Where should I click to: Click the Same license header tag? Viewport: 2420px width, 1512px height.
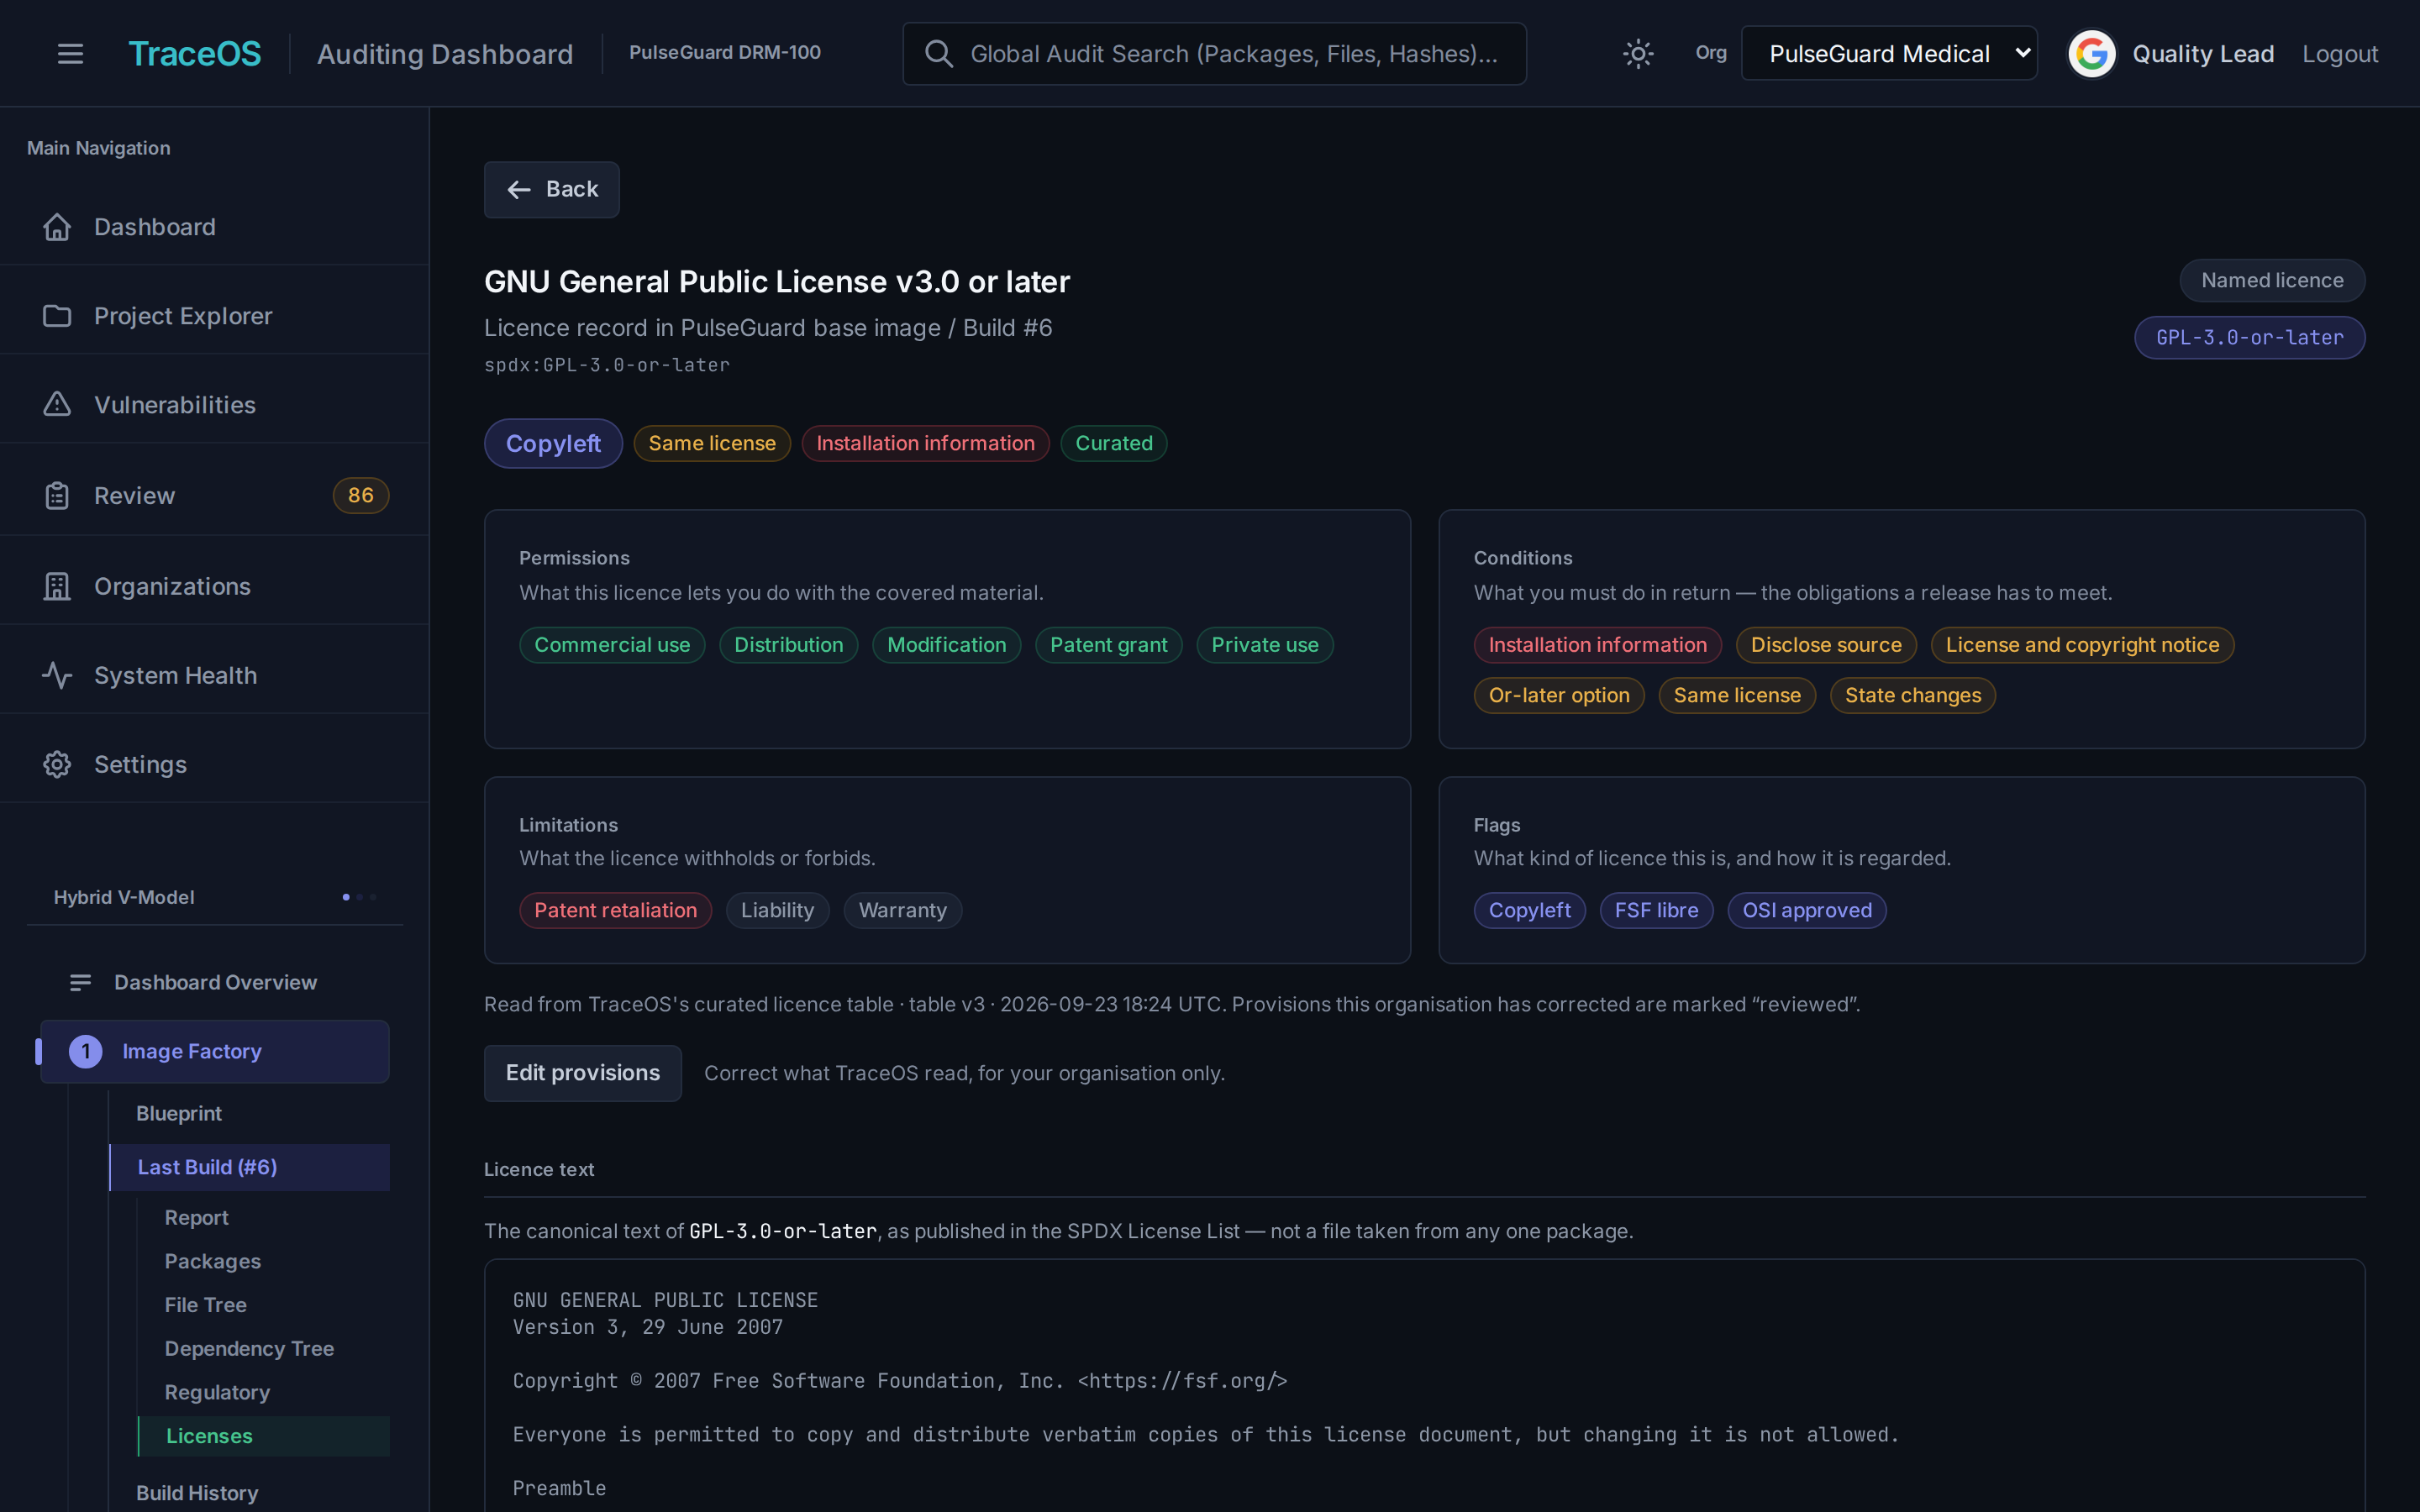712,443
